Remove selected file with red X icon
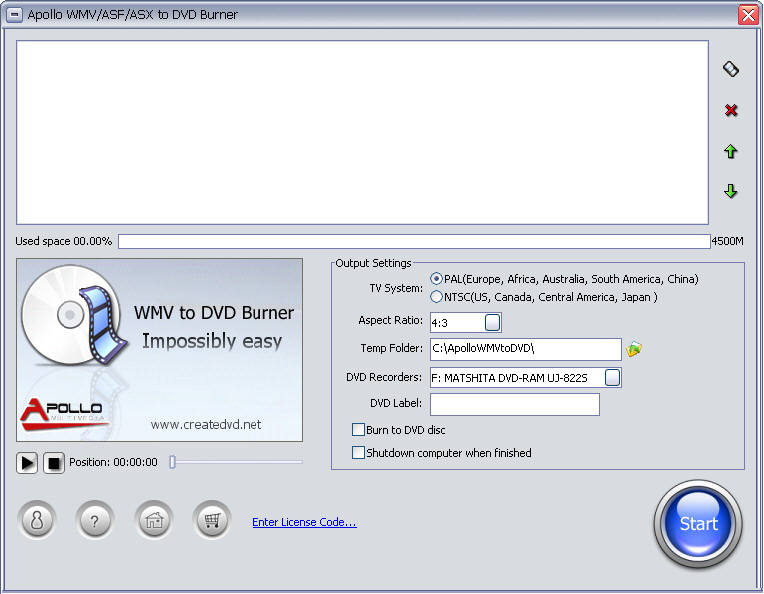The image size is (764, 594). 730,111
